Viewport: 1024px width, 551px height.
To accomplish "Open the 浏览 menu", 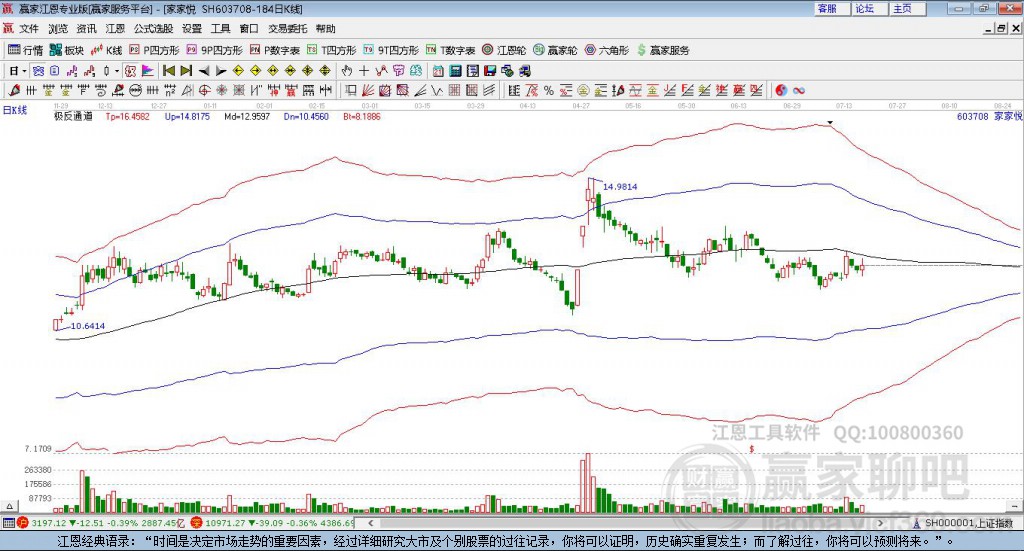I will pos(57,29).
